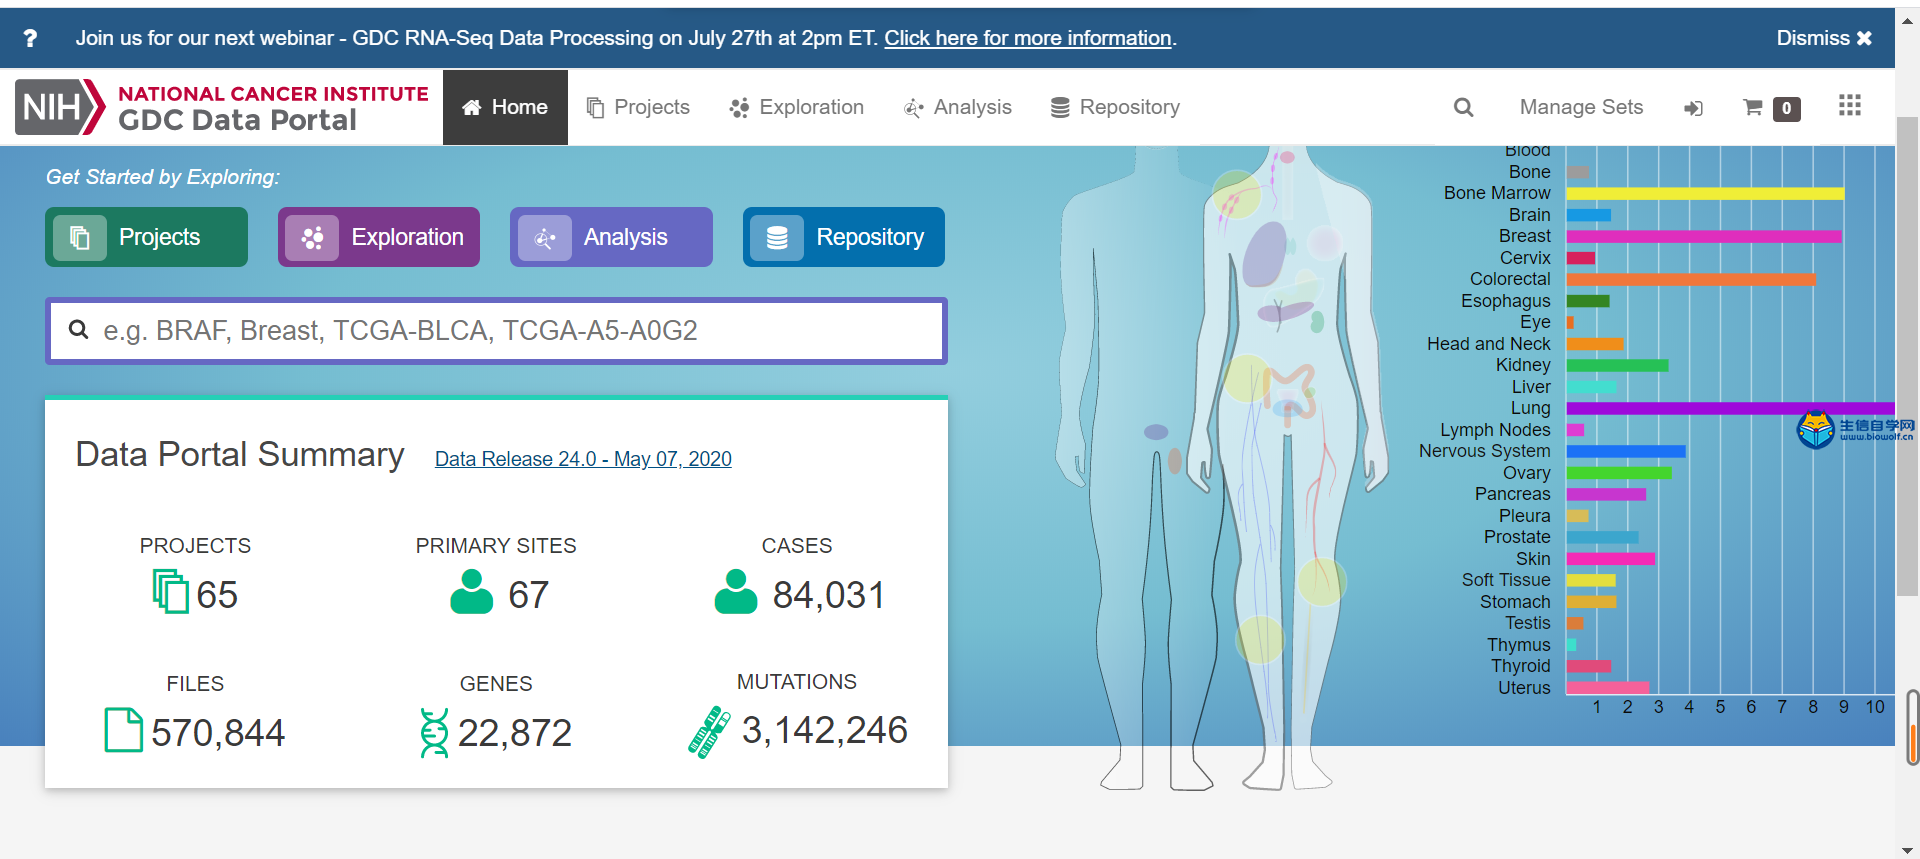Click the green Projects button
The width and height of the screenshot is (1920, 859).
(x=146, y=237)
